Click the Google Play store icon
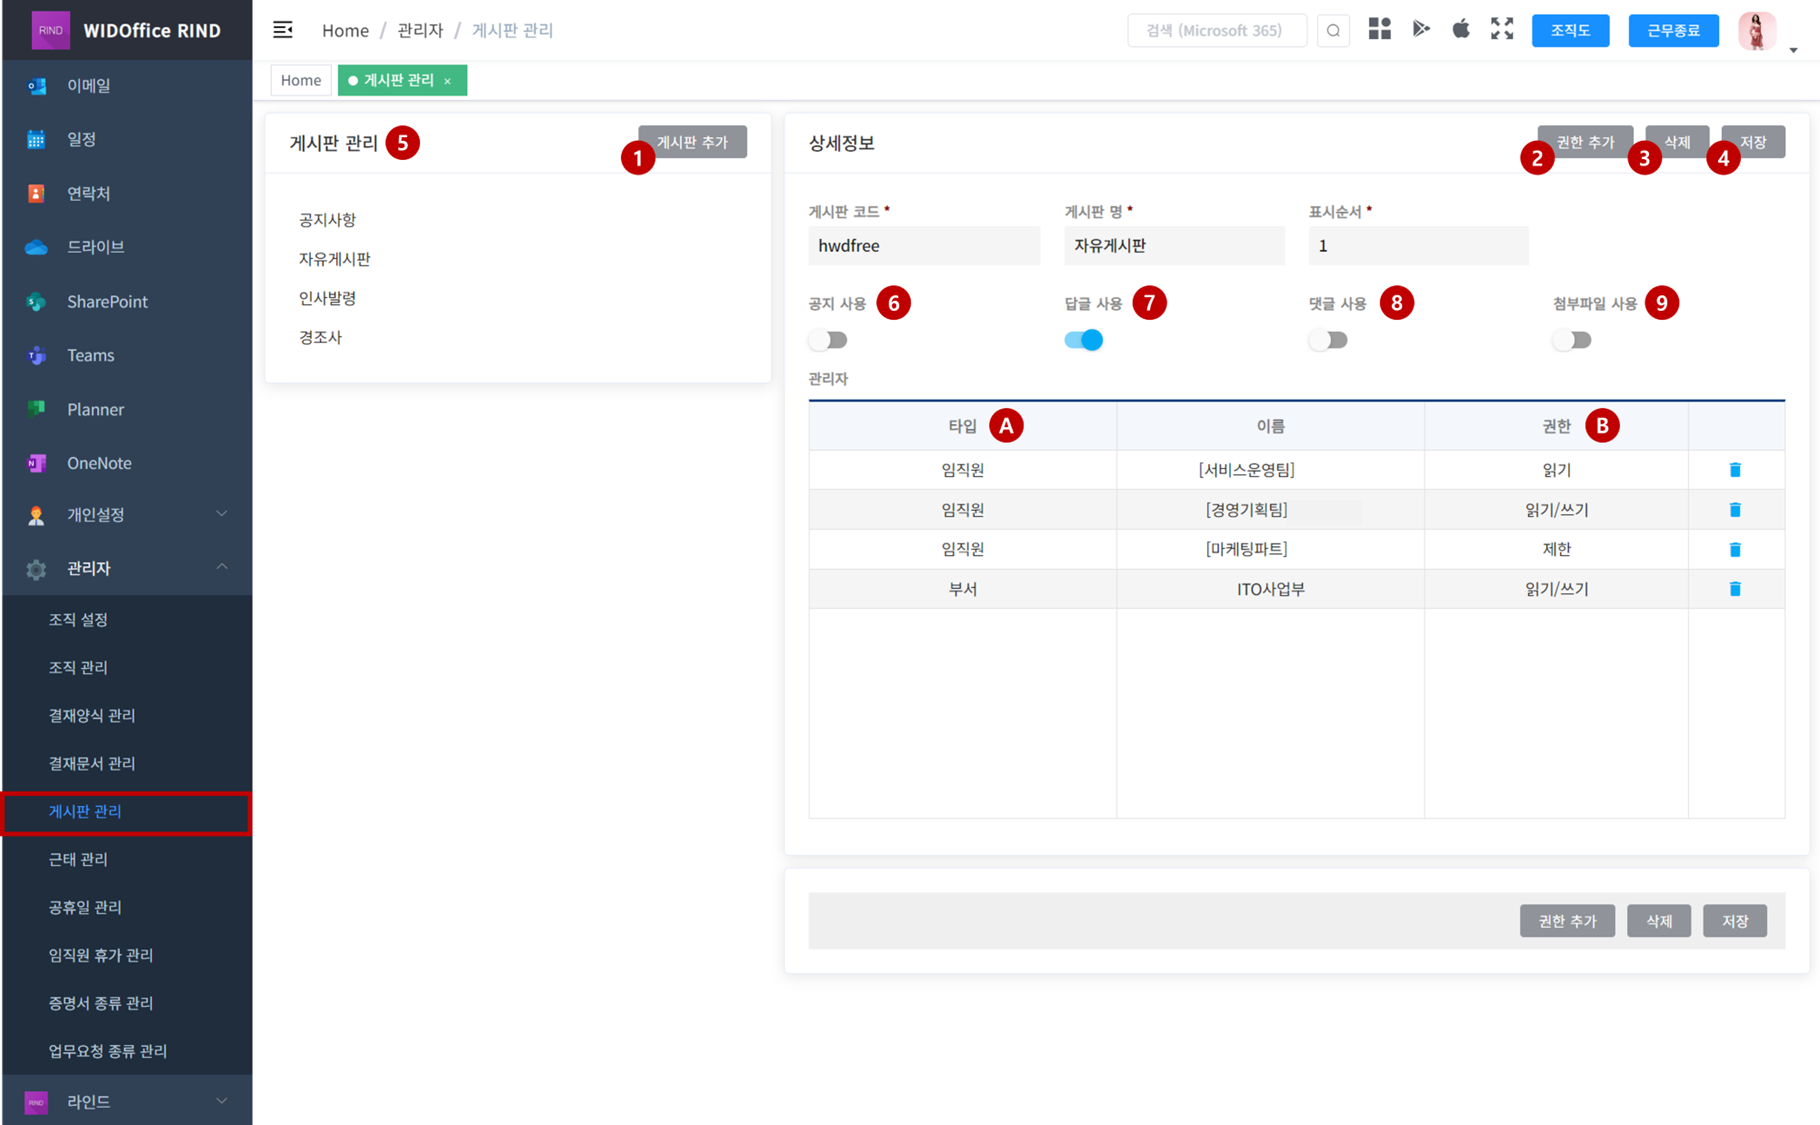 click(x=1420, y=29)
